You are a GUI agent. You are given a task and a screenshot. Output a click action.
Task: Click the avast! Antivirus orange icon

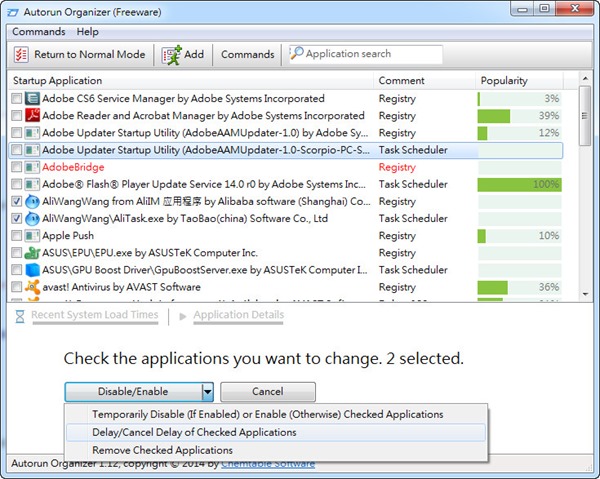pyautogui.click(x=32, y=287)
